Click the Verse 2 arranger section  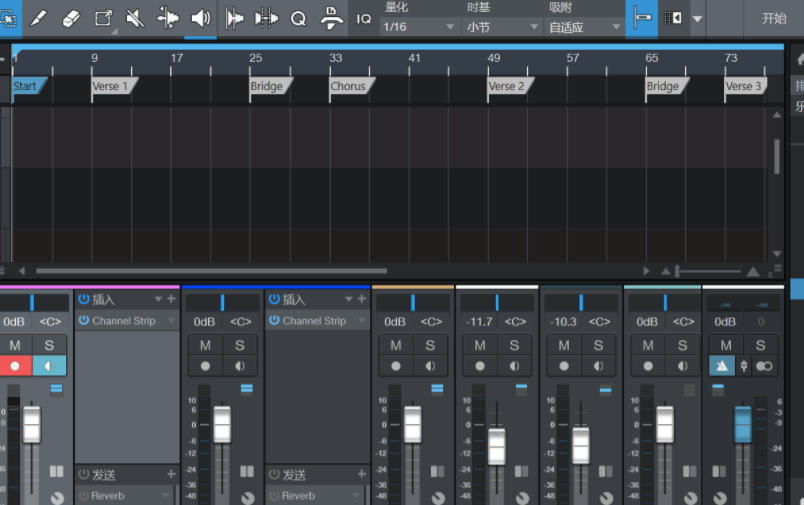510,86
